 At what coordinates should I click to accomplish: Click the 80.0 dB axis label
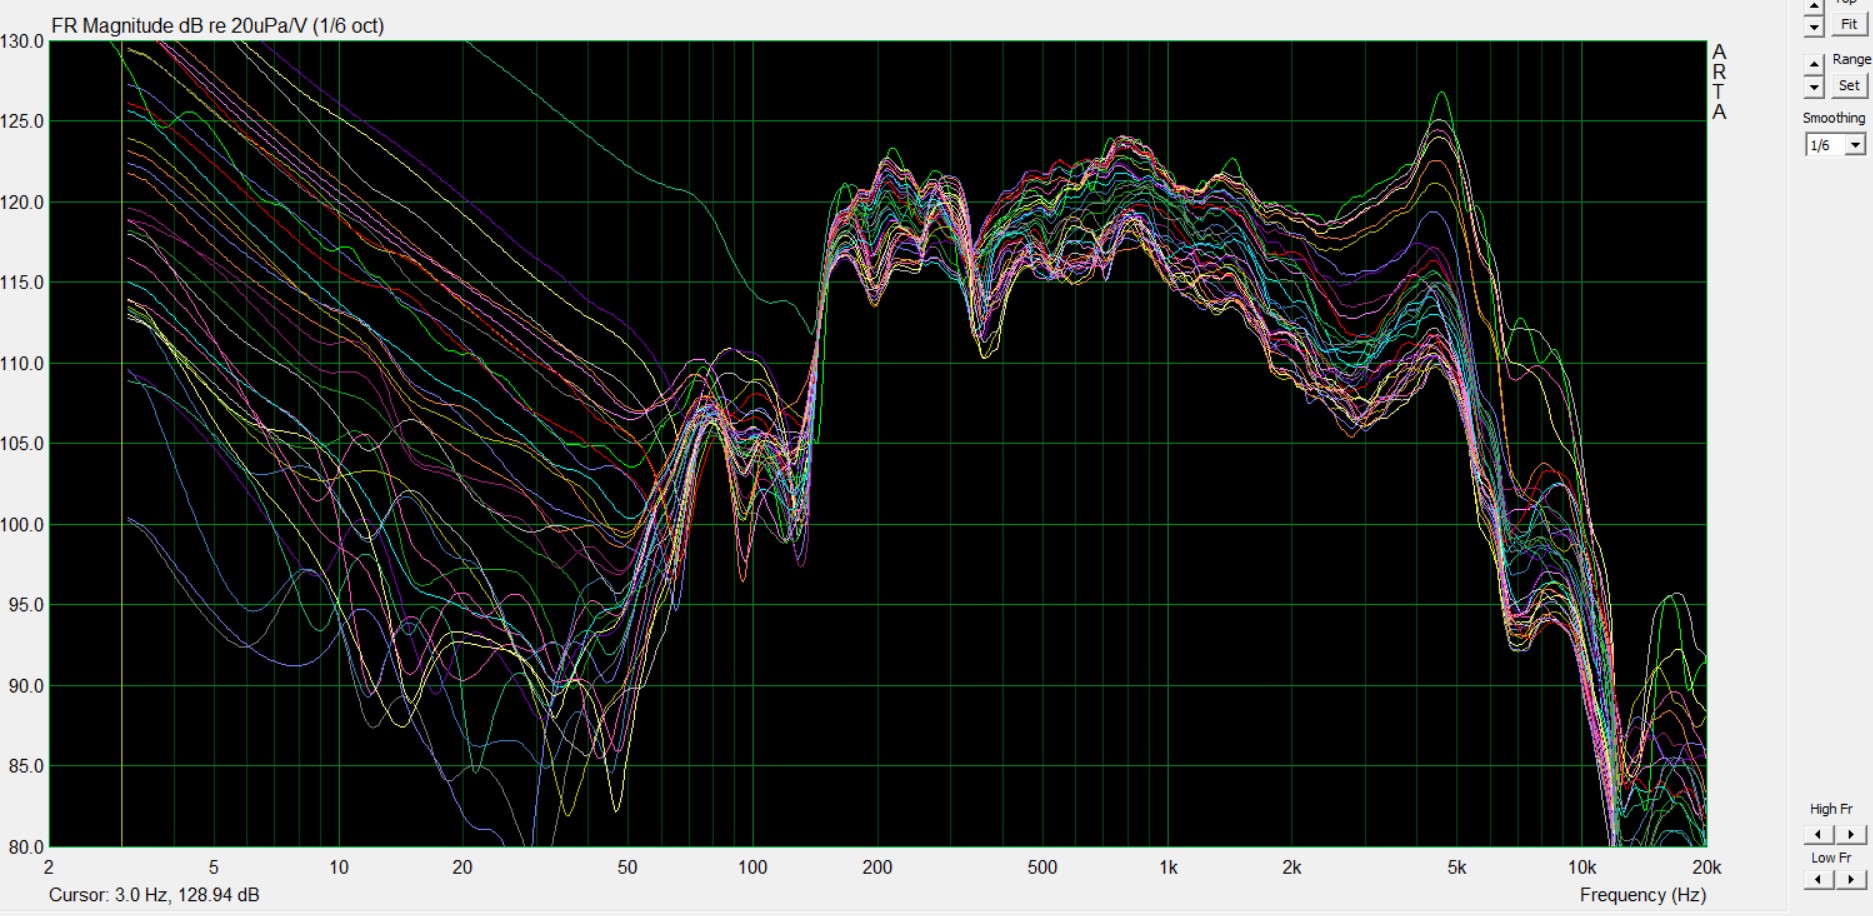(x=26, y=847)
